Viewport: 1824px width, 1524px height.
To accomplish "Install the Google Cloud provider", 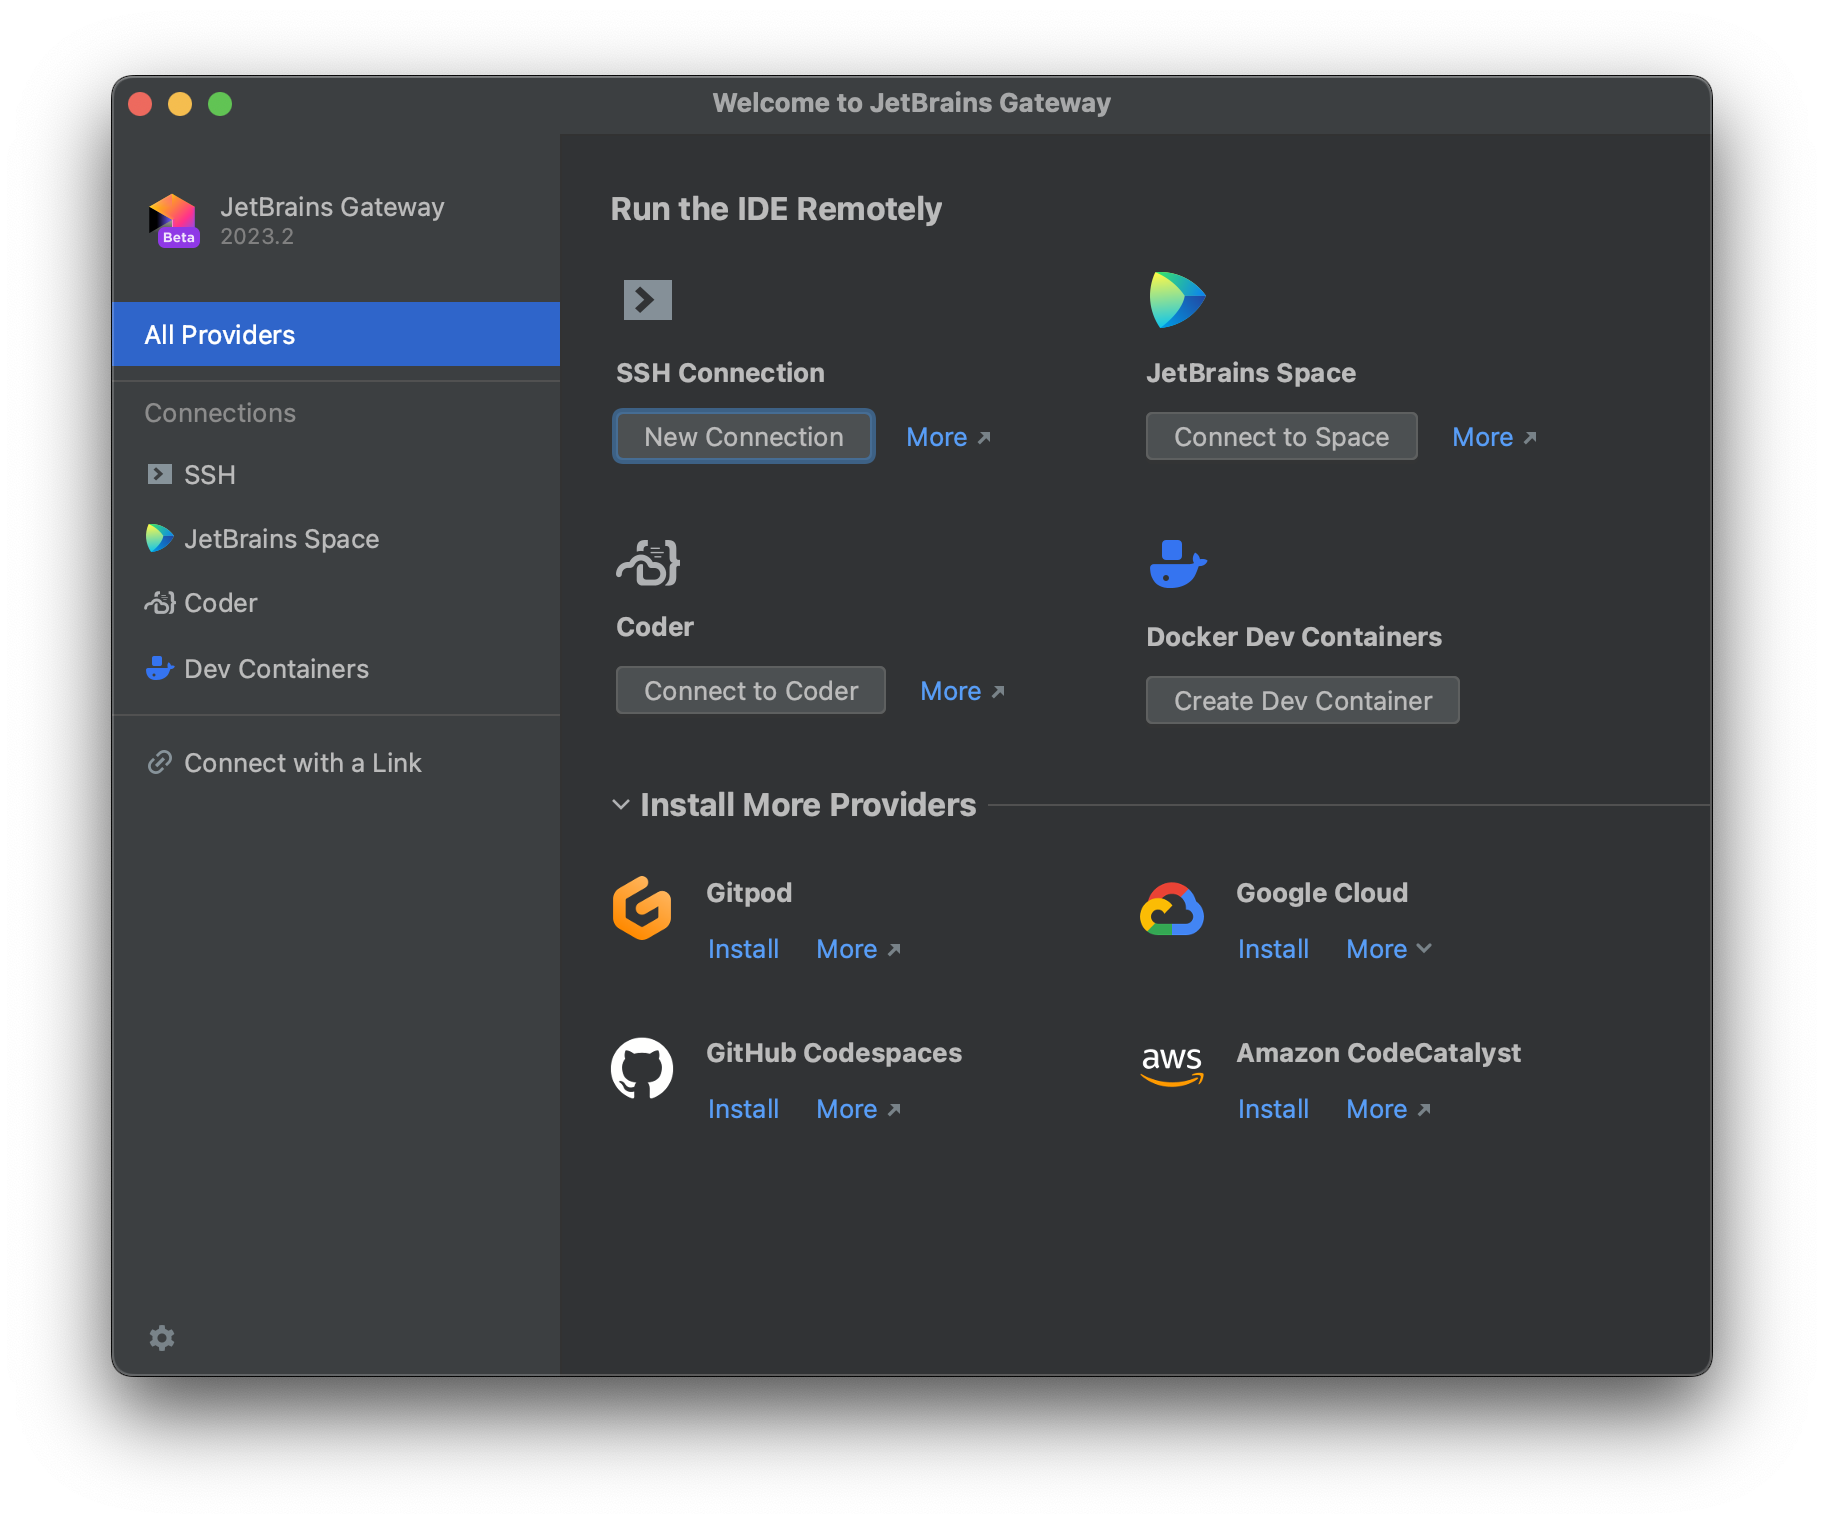I will (x=1273, y=949).
